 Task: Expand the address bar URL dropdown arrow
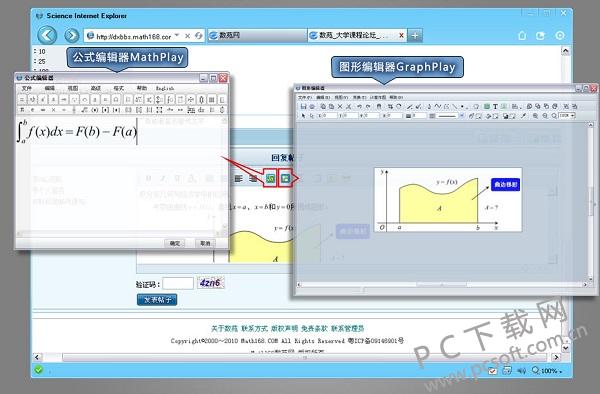click(177, 35)
